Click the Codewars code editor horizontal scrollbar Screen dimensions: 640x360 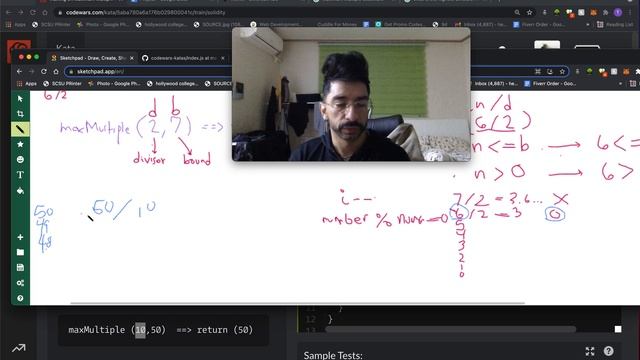click(450, 329)
